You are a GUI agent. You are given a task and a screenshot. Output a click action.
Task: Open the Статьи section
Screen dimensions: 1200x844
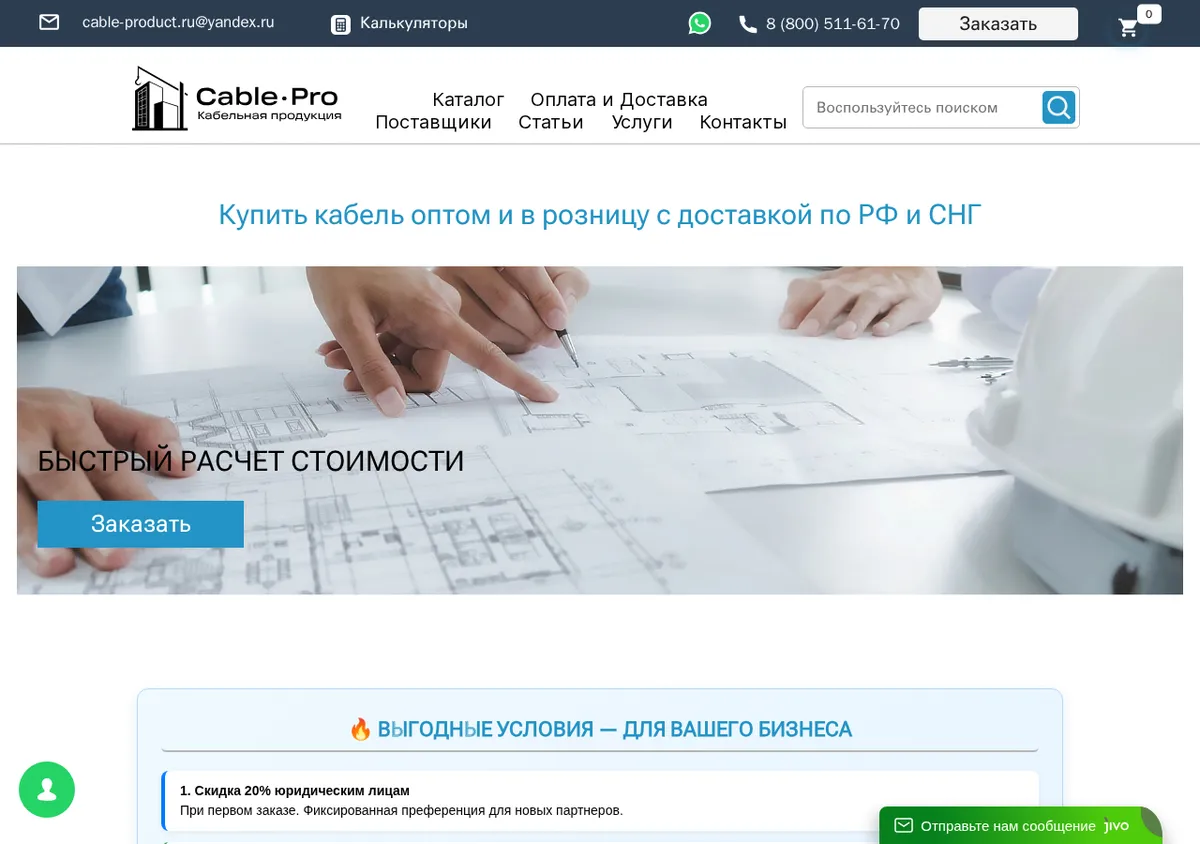(x=551, y=122)
